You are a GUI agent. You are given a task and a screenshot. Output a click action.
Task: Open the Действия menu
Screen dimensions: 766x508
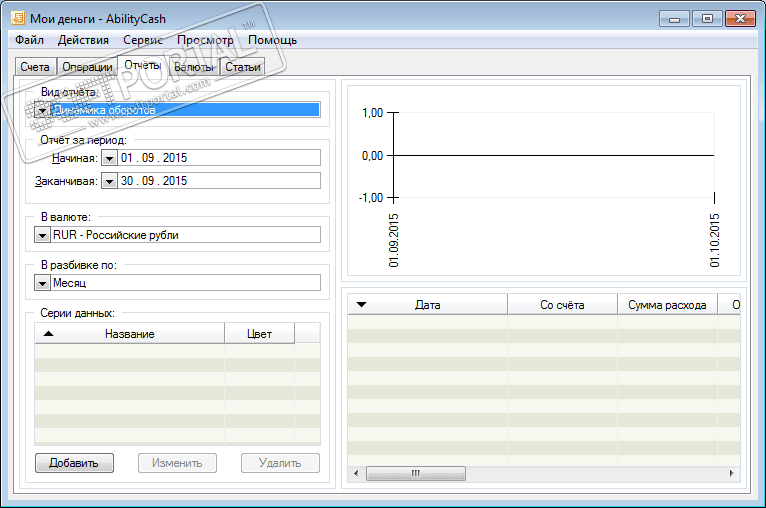[83, 40]
